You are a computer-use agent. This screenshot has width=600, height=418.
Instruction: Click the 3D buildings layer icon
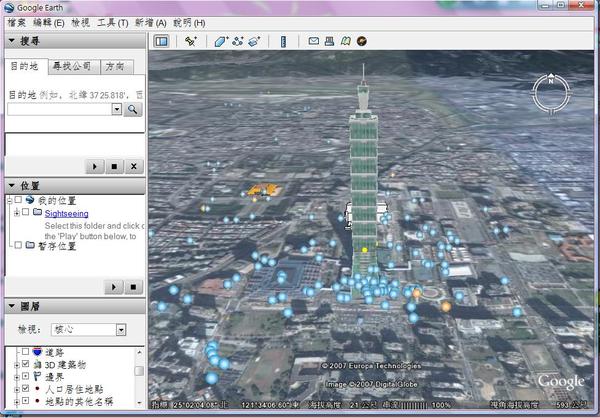tap(37, 364)
